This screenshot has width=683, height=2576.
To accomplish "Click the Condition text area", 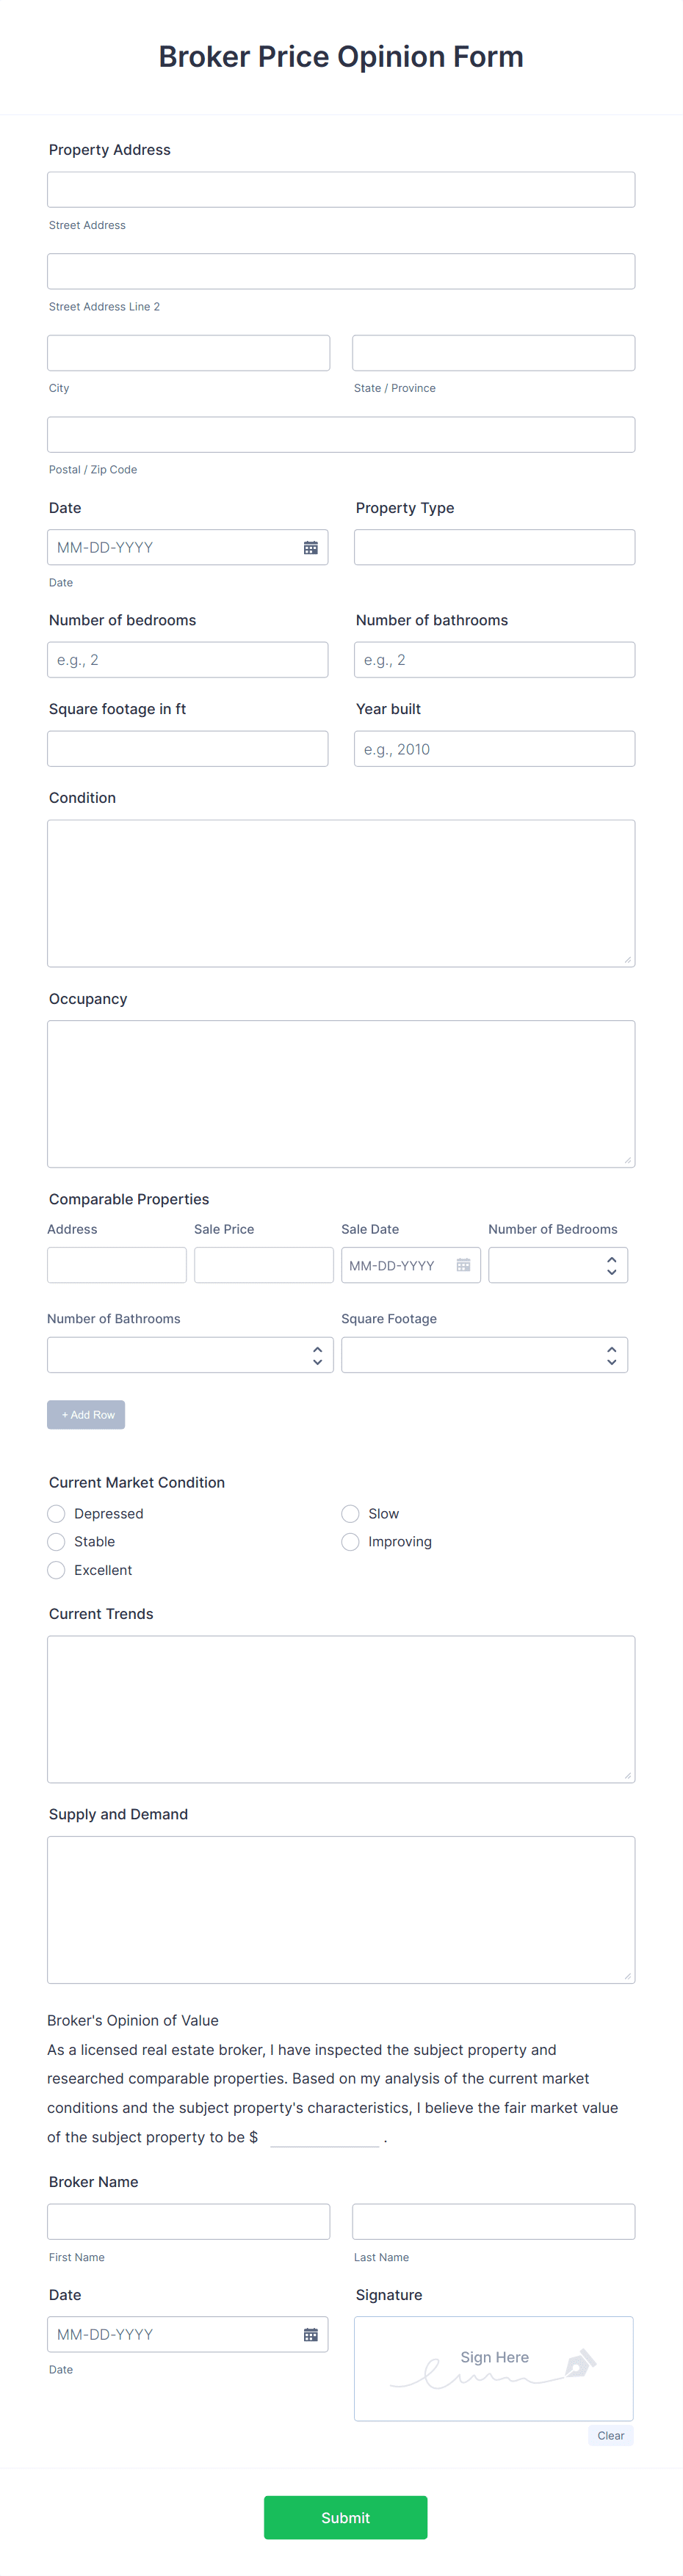I will pos(341,893).
